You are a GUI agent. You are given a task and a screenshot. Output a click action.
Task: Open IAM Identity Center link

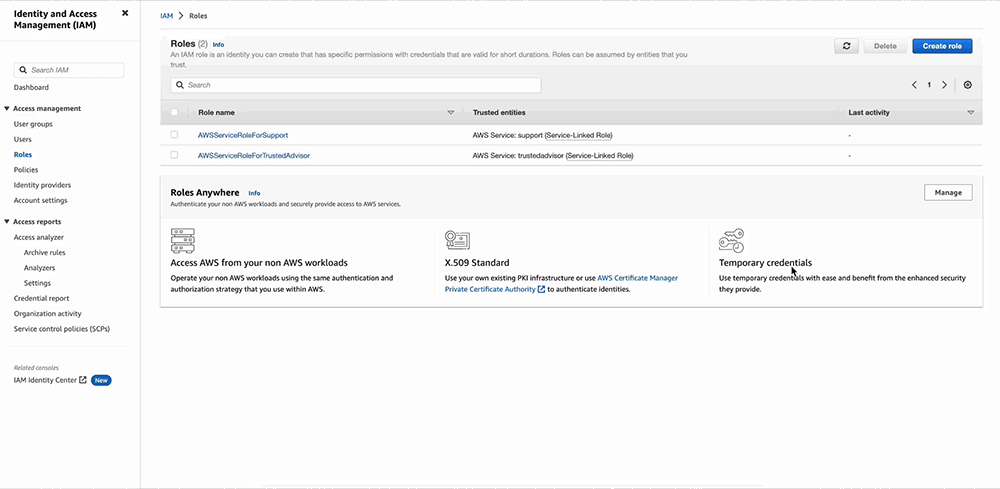pyautogui.click(x=45, y=380)
